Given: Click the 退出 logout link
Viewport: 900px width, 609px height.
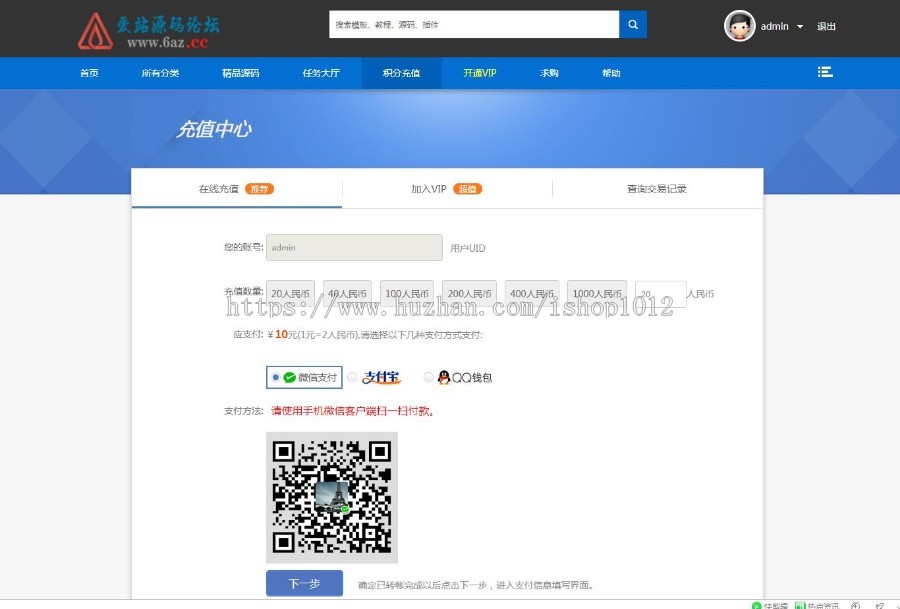Looking at the screenshot, I should coord(826,27).
